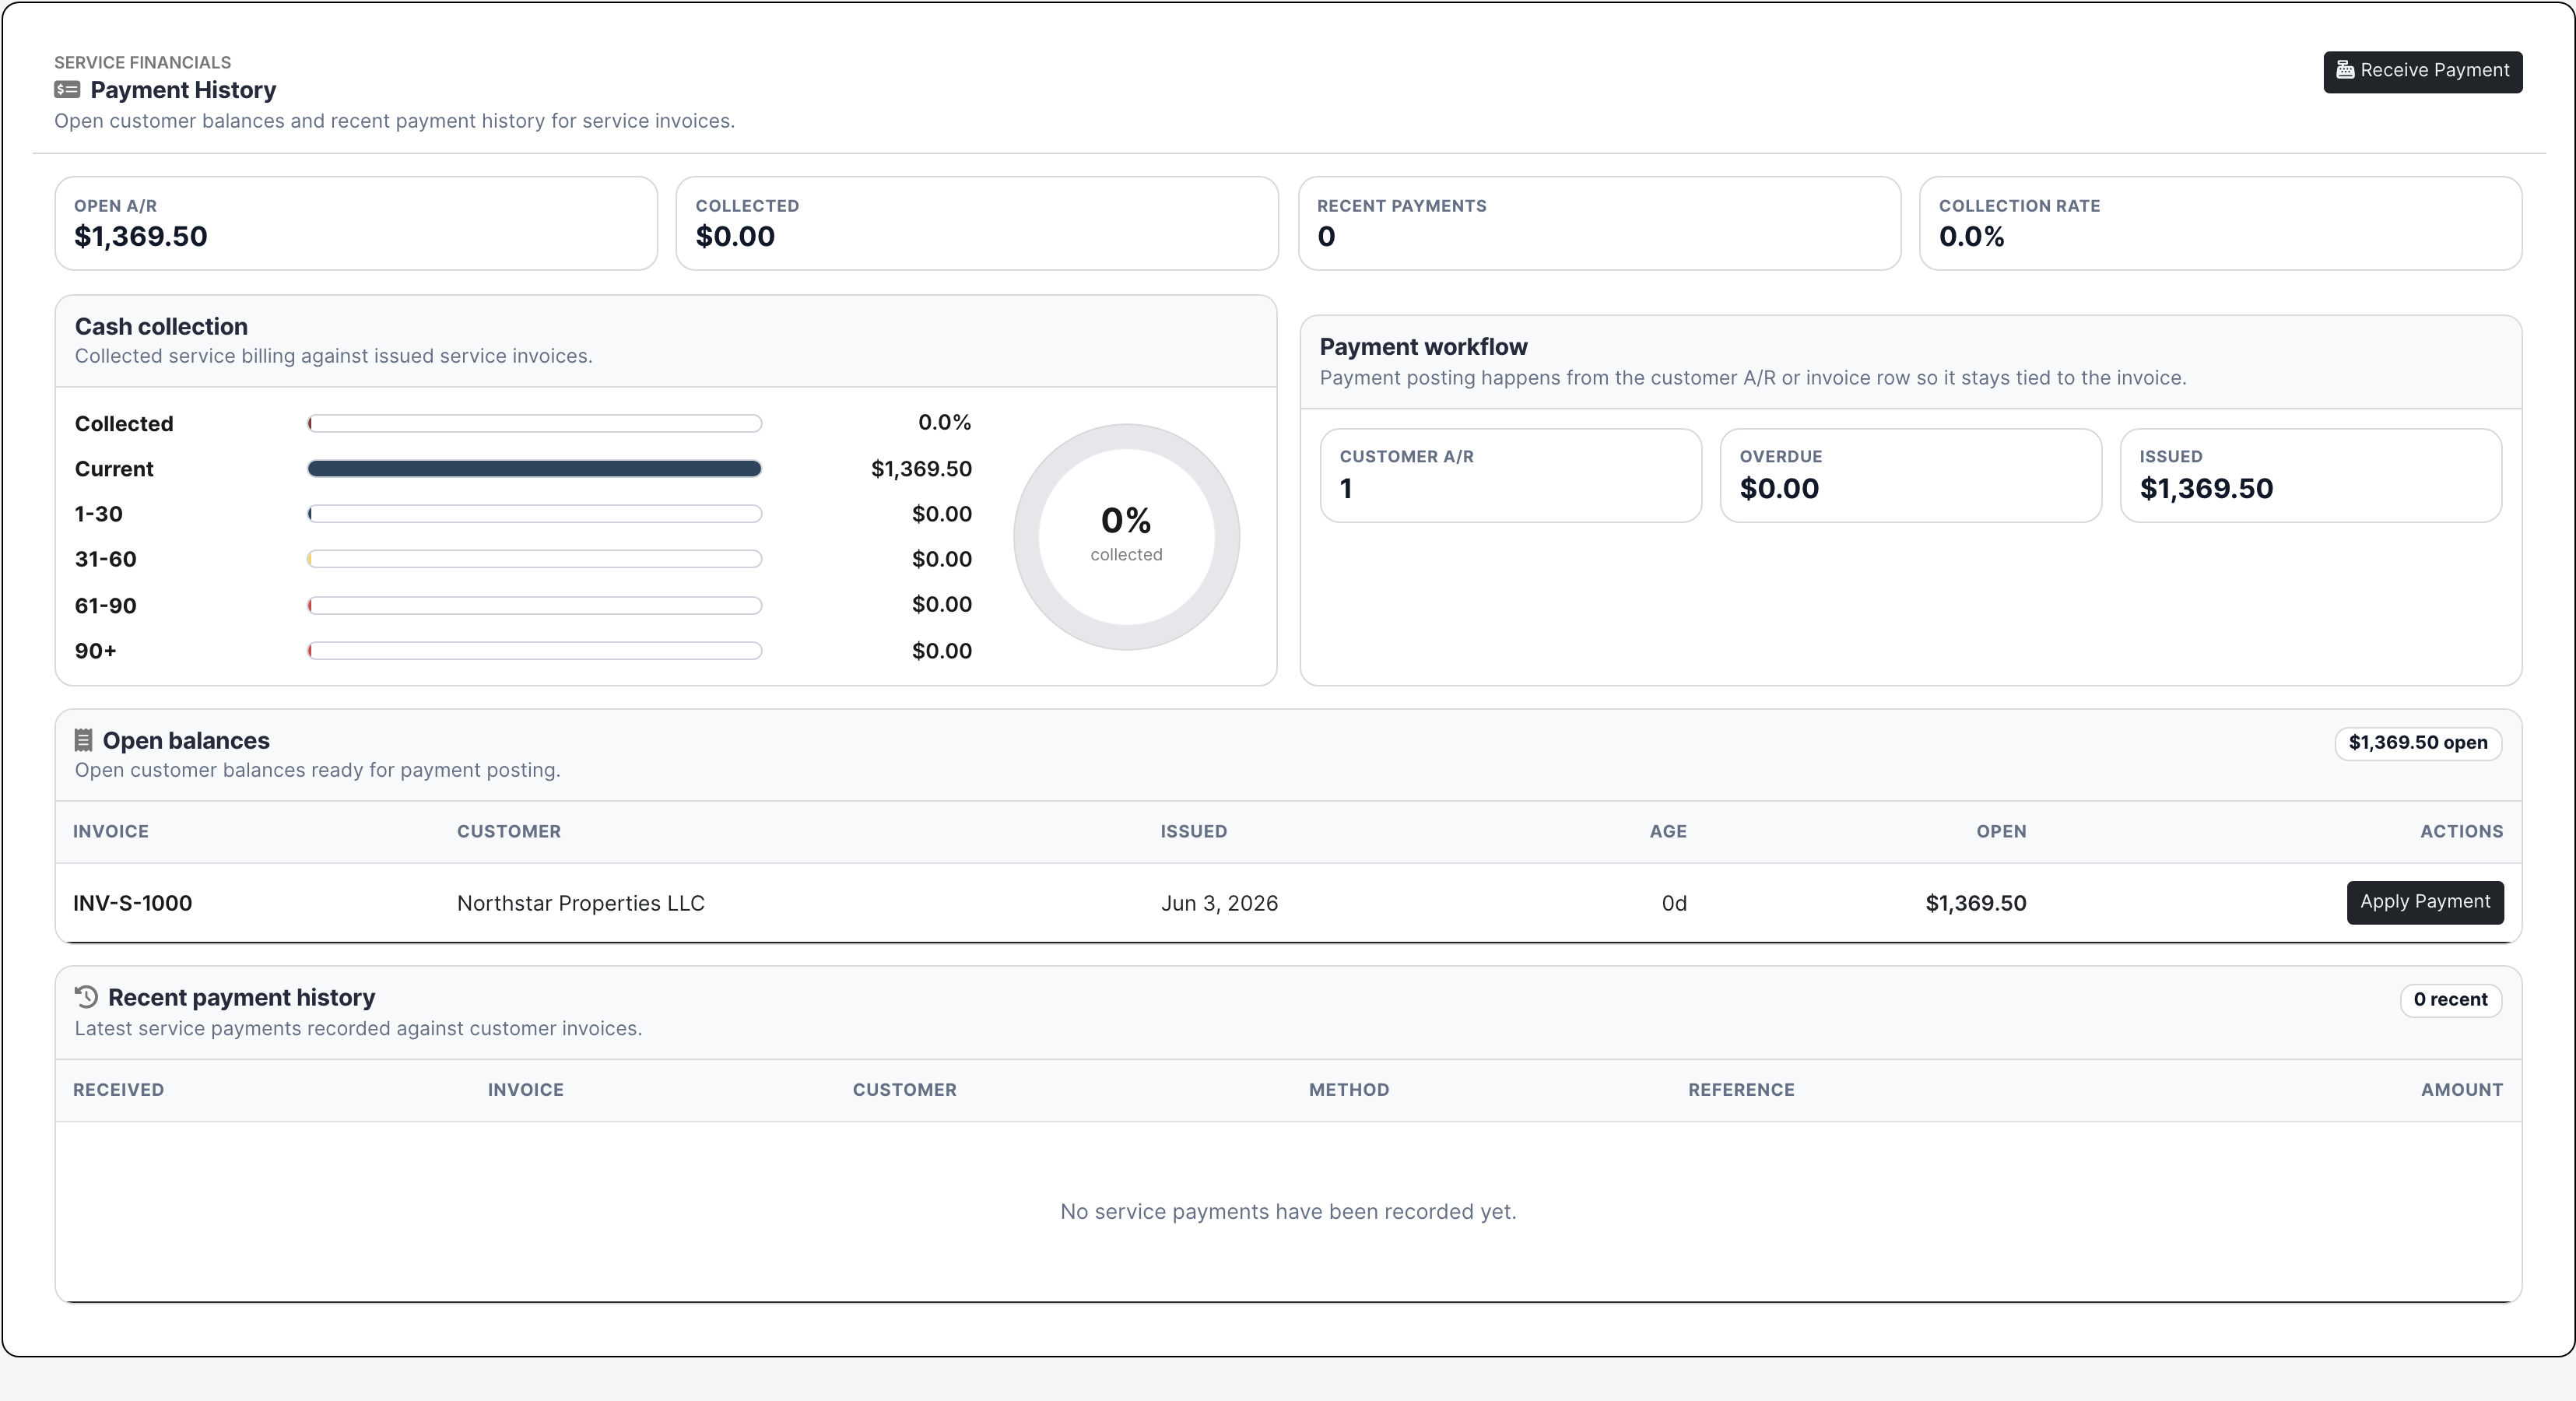Click the 0d age value

tap(1674, 903)
